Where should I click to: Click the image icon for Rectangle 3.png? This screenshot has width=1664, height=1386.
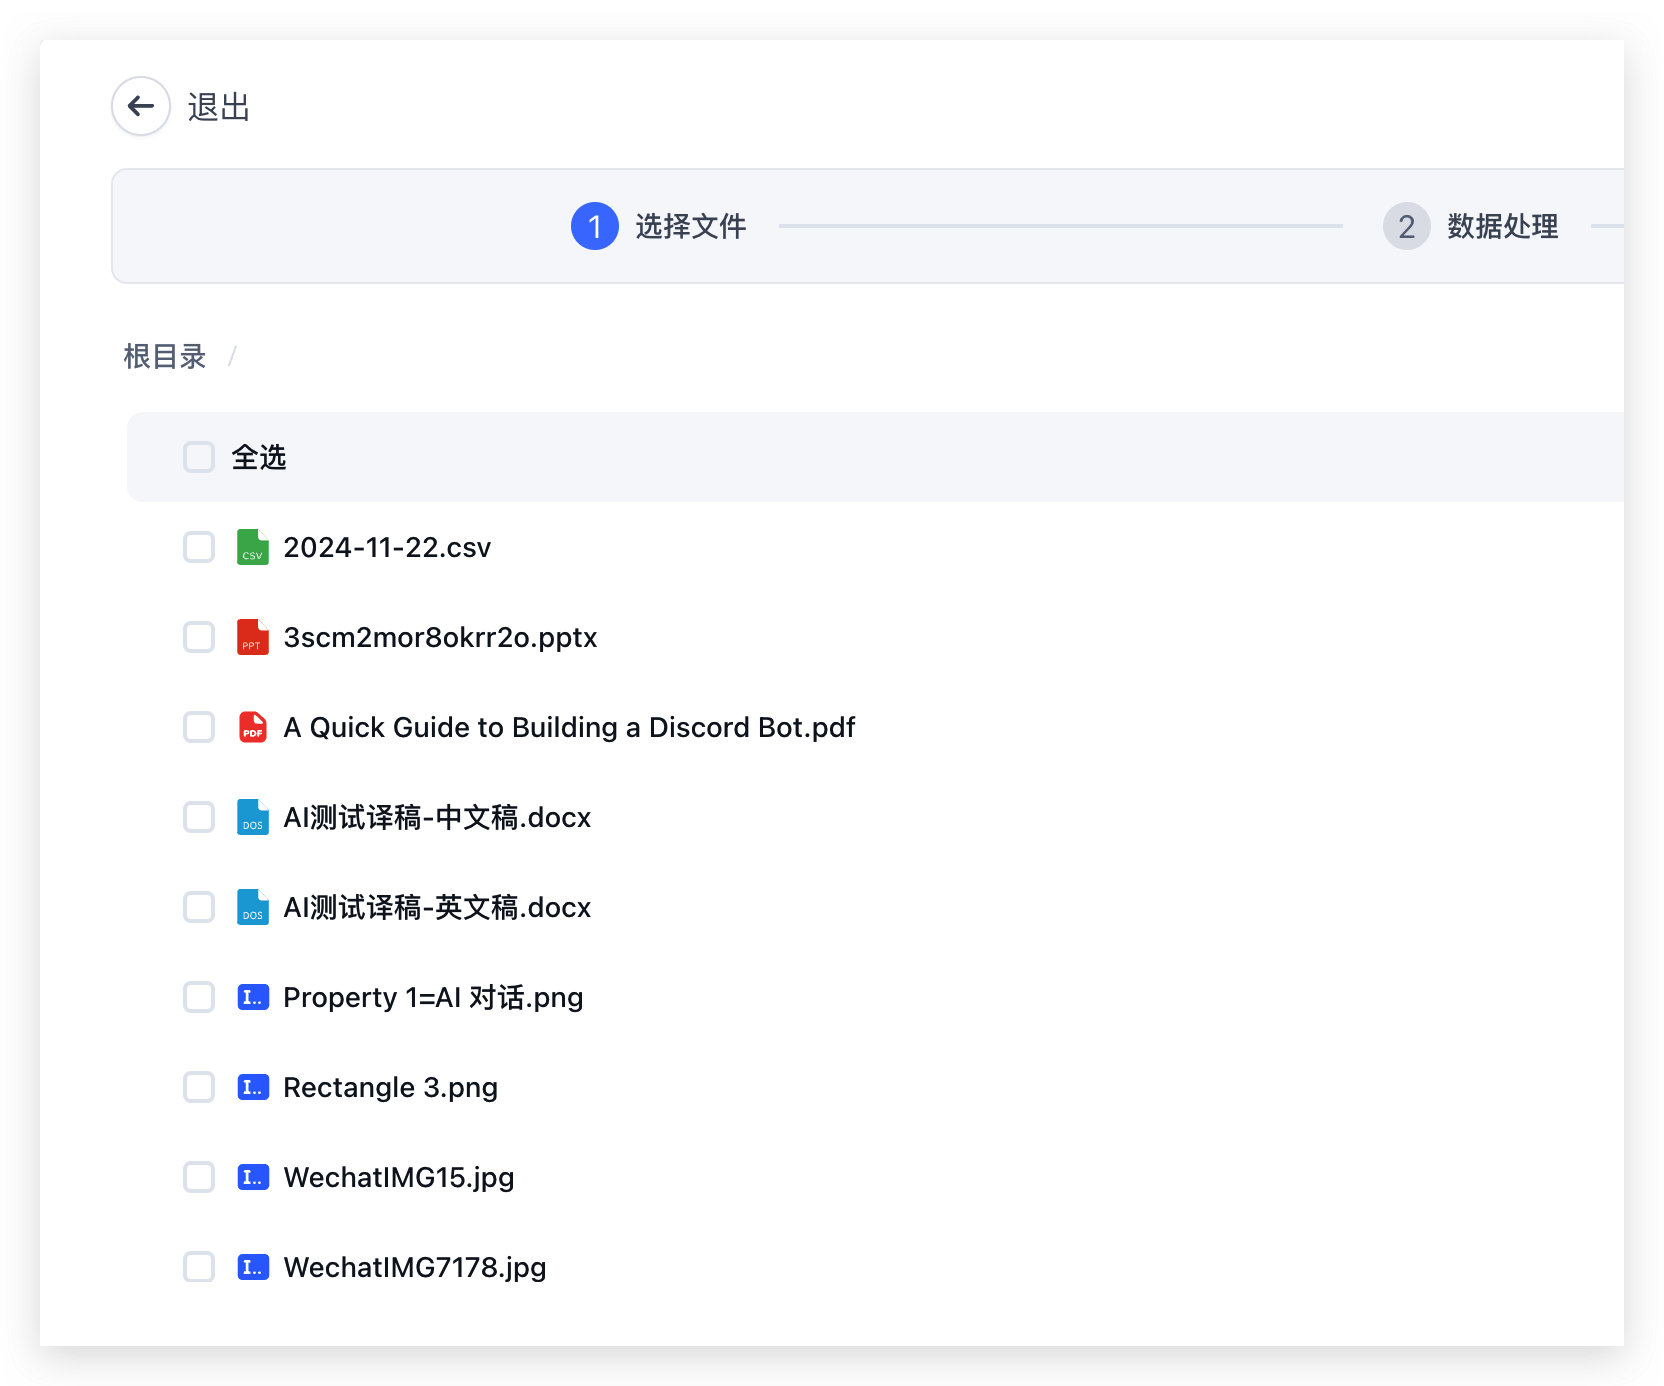coord(252,1087)
